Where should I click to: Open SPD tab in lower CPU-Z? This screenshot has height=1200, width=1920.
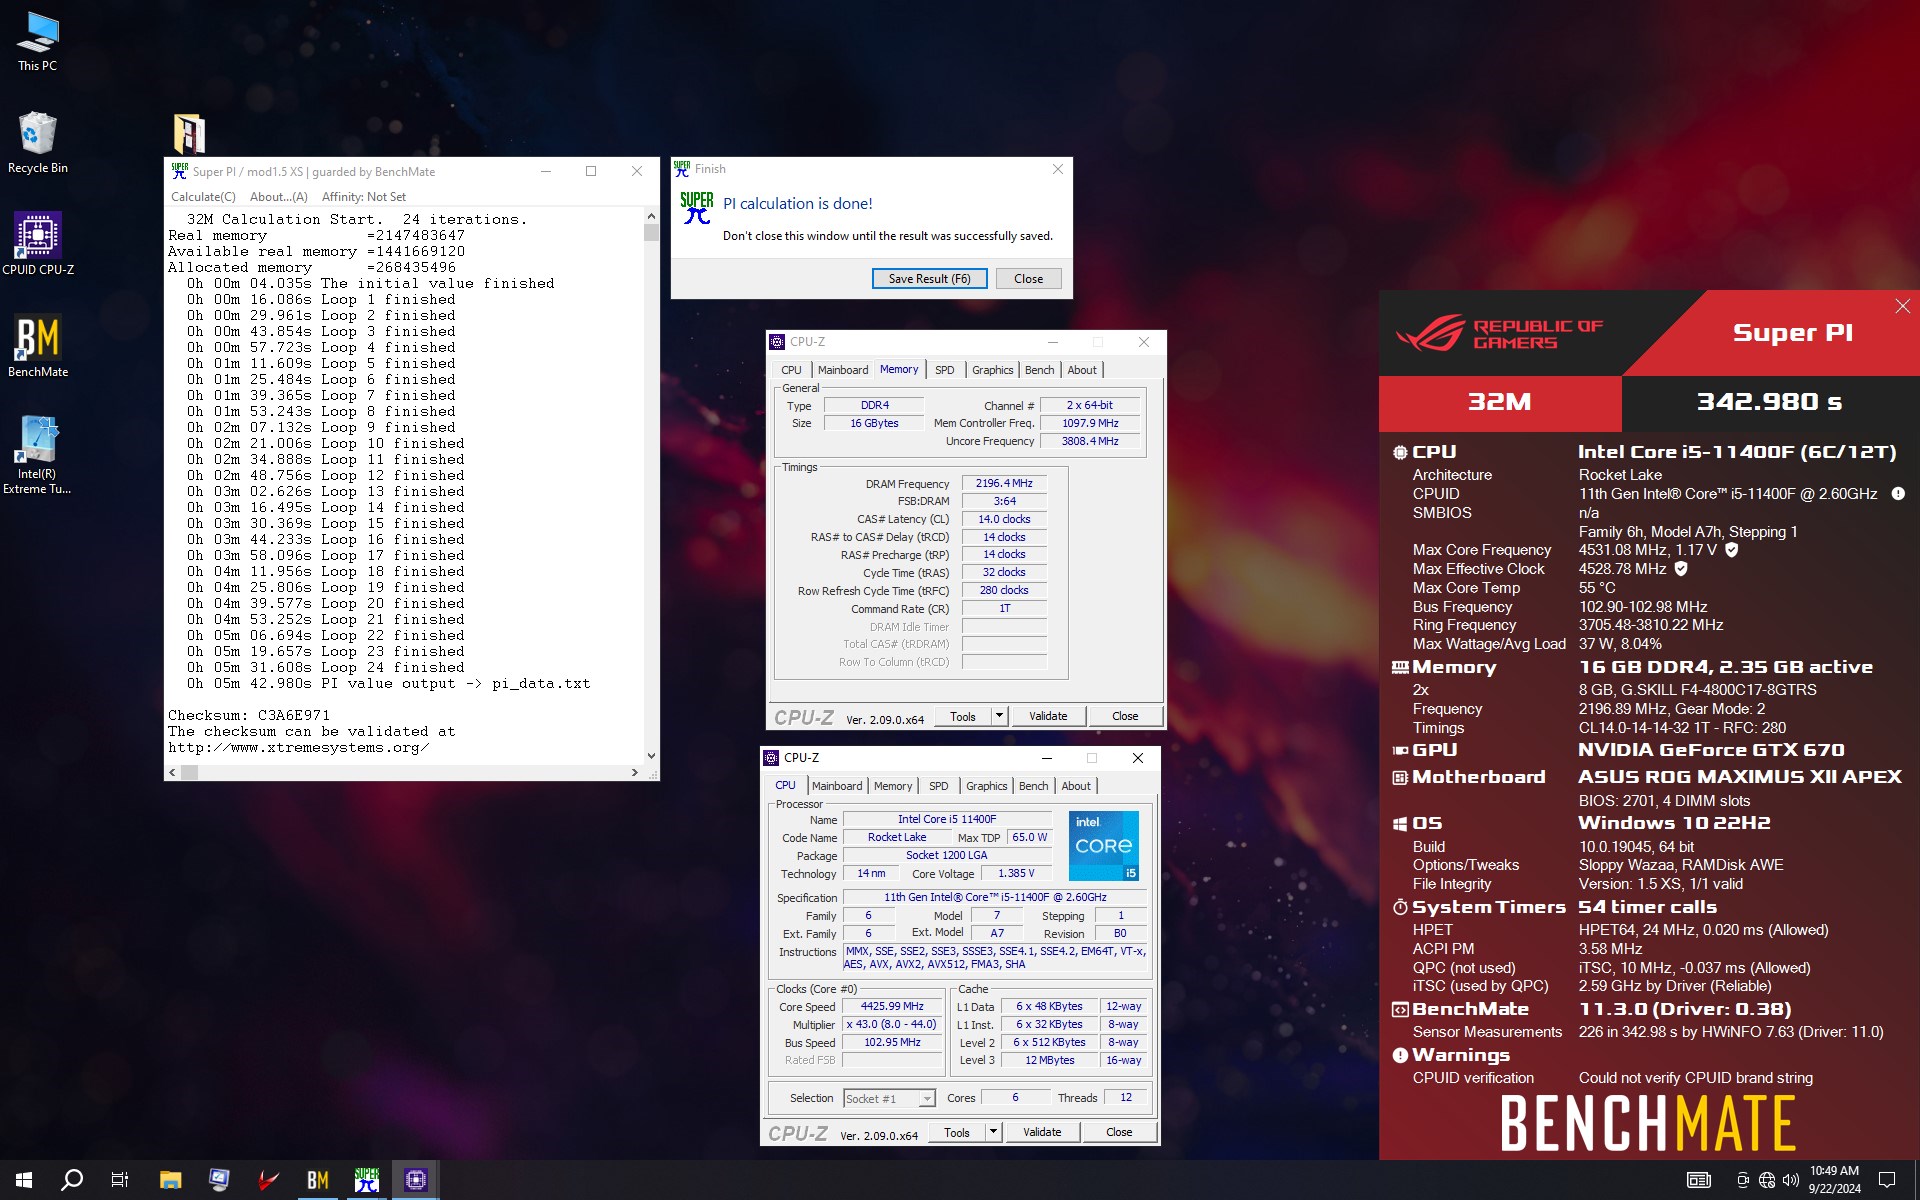938,786
